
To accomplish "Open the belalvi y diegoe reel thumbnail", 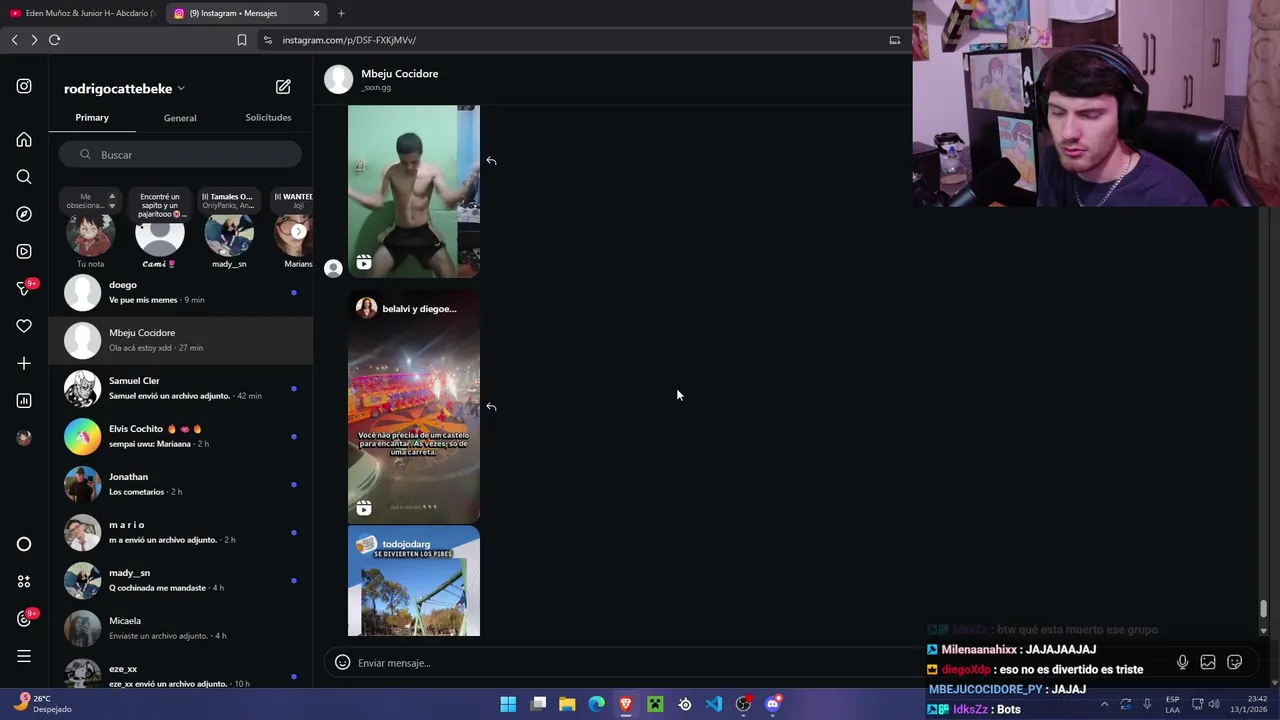I will (414, 407).
